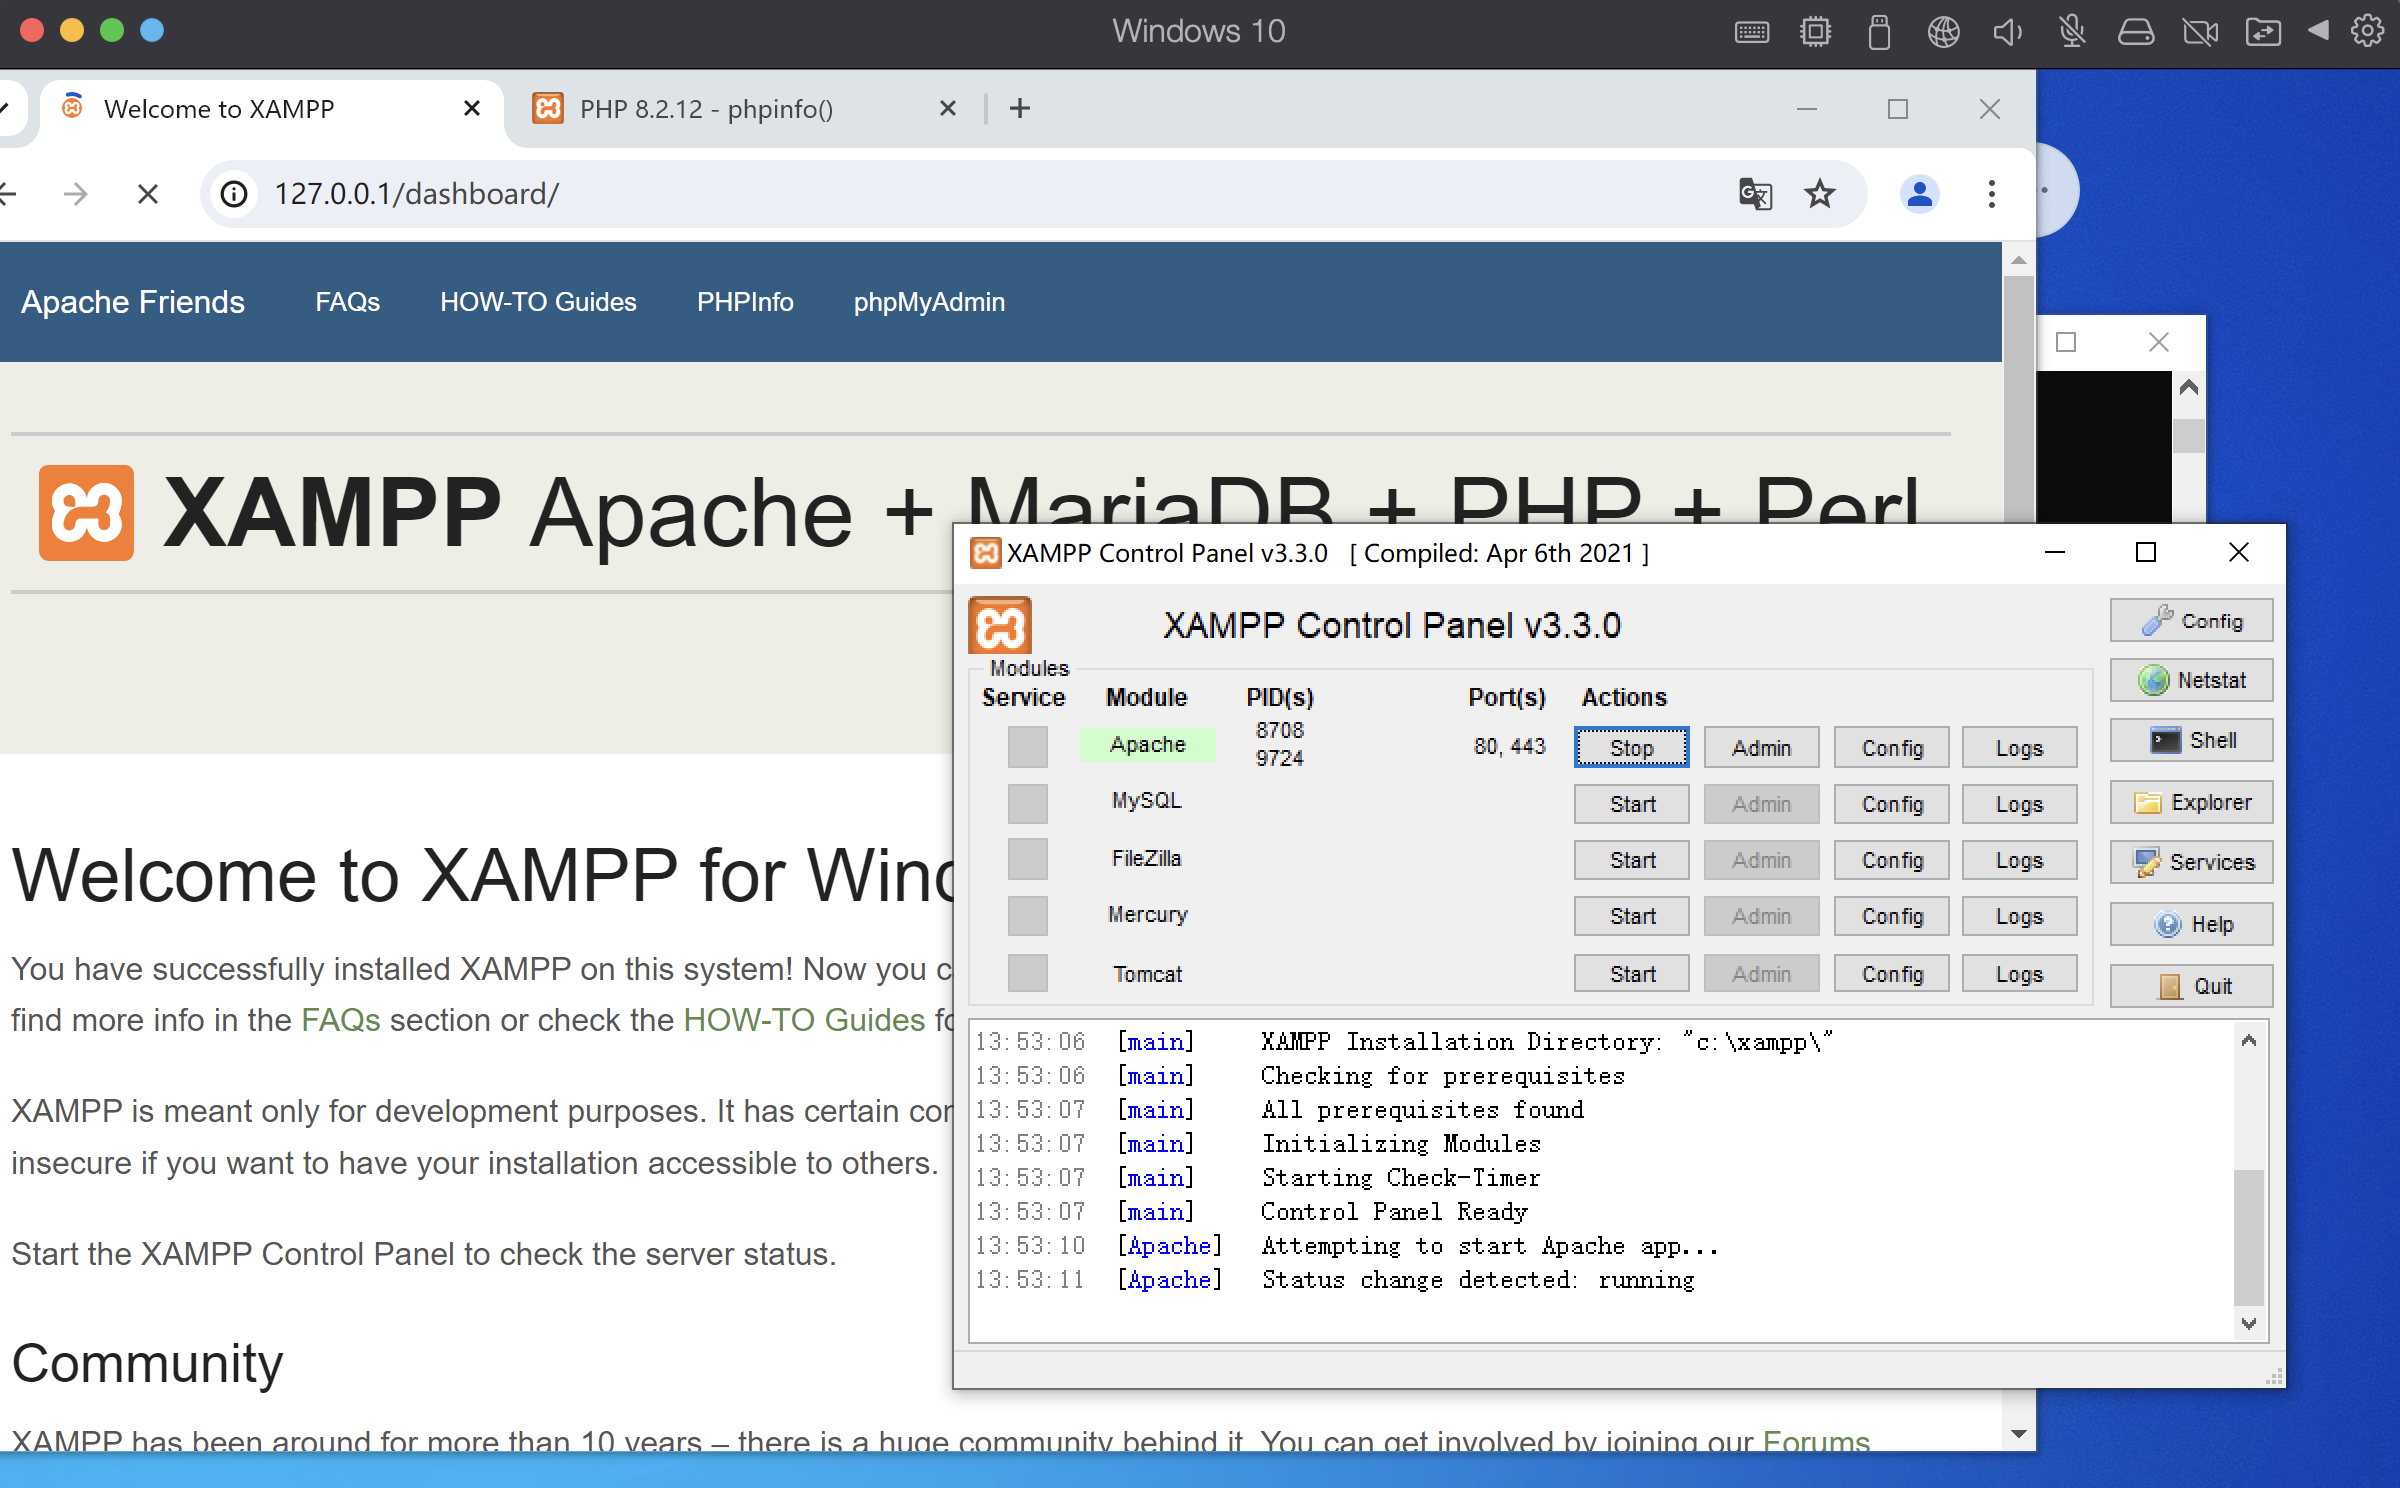
Task: Click the Forums link in Community text
Action: (1816, 1442)
